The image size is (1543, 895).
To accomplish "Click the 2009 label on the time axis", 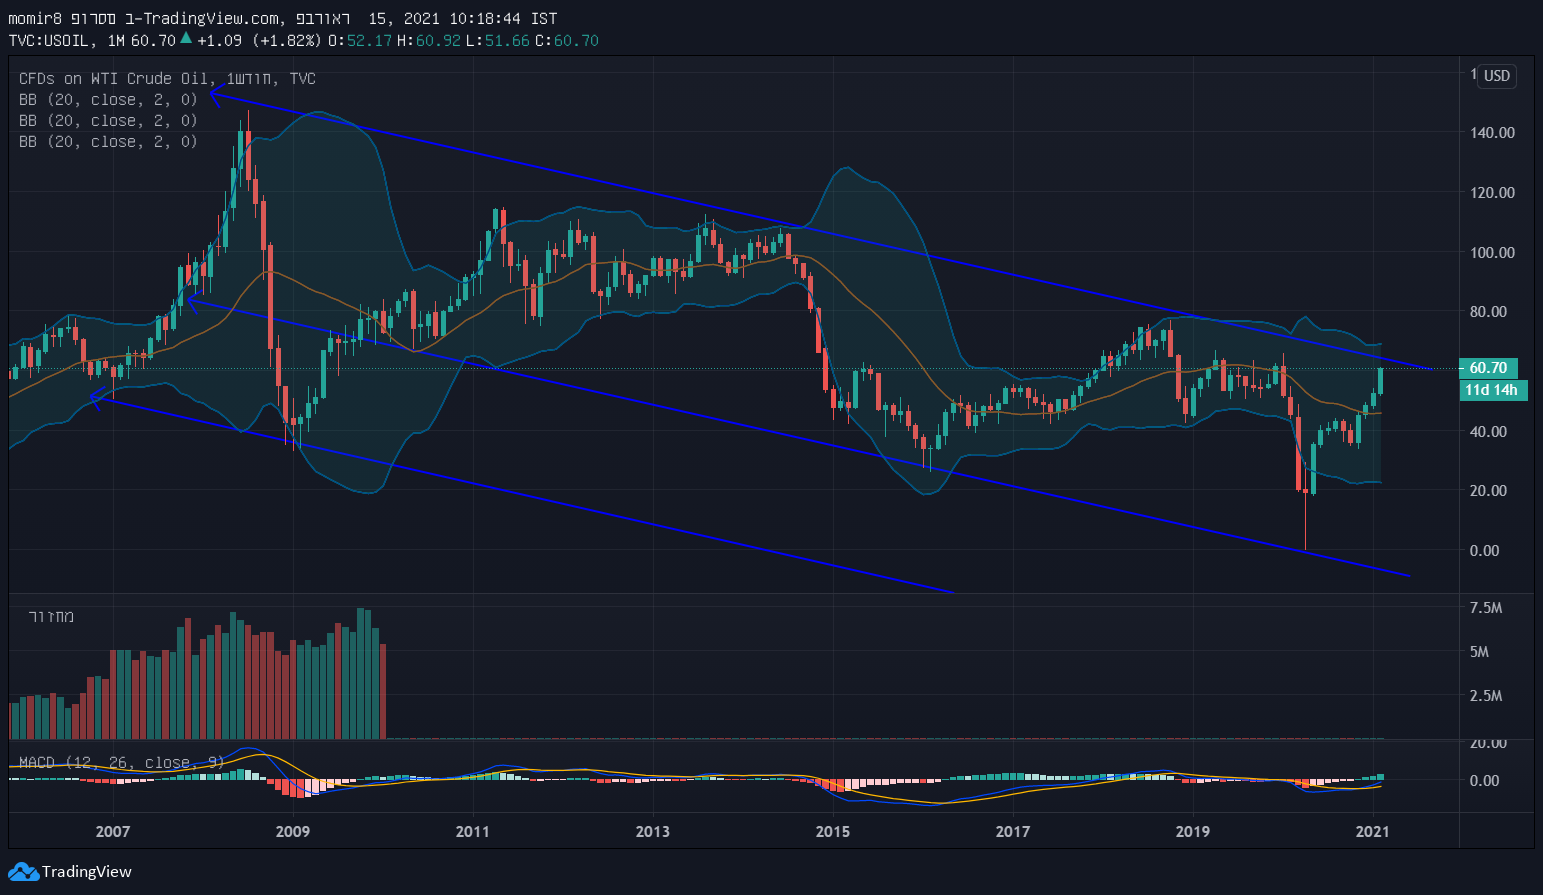I will point(292,832).
